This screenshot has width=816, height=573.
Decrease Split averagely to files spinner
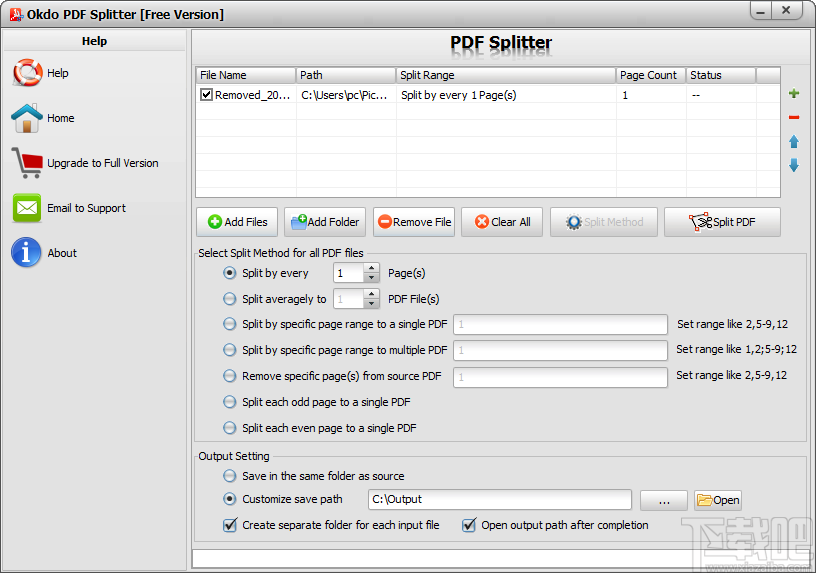tap(371, 304)
